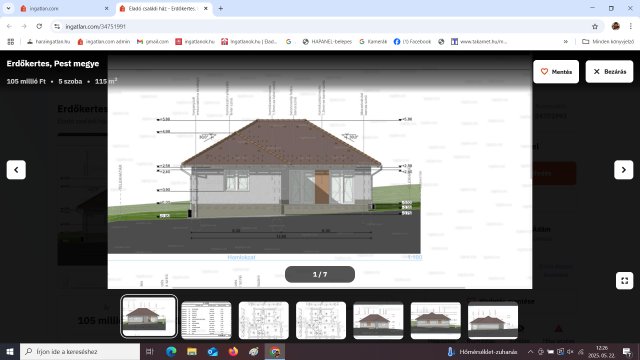The height and width of the screenshot is (360, 640).
Task: Open the gmail.com bookmark
Action: (x=153, y=42)
